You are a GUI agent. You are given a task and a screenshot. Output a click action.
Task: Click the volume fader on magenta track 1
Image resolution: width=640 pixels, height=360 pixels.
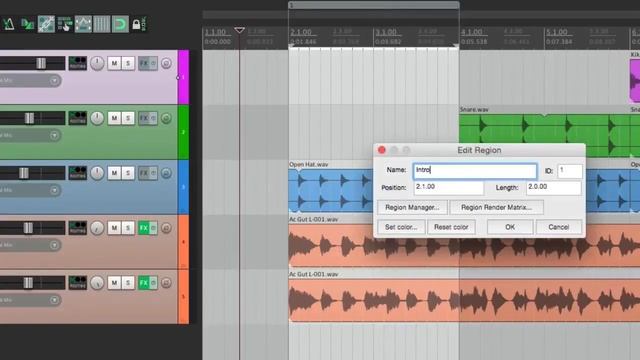point(41,63)
